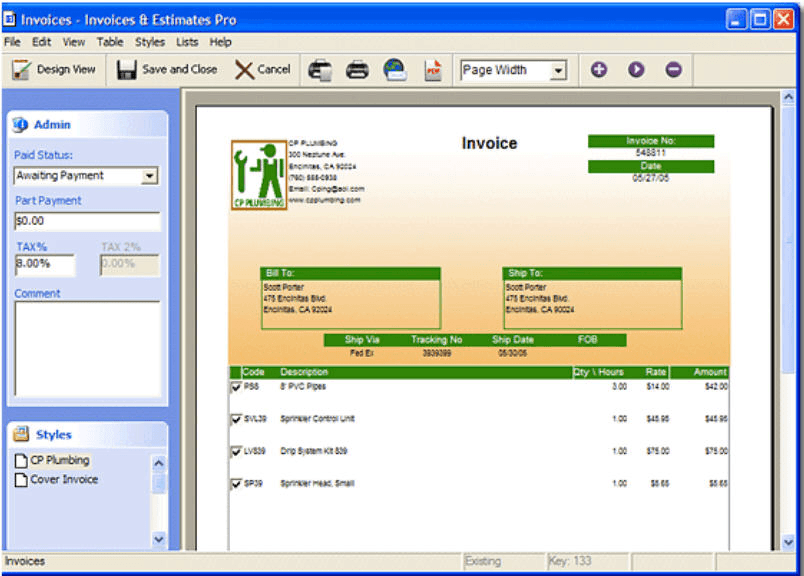
Task: Open the Table menu
Action: click(110, 42)
